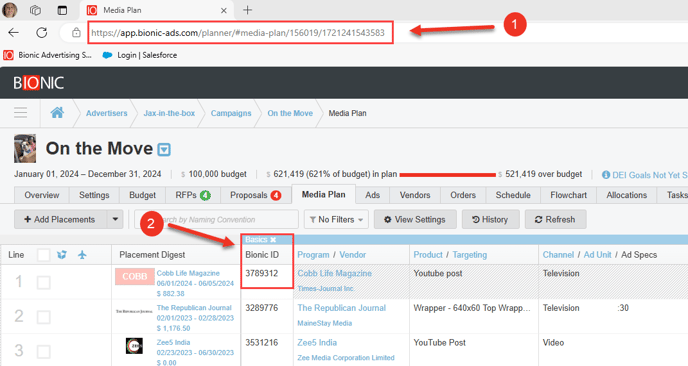Switch to the Overview tab
The height and width of the screenshot is (366, 688).
click(42, 195)
